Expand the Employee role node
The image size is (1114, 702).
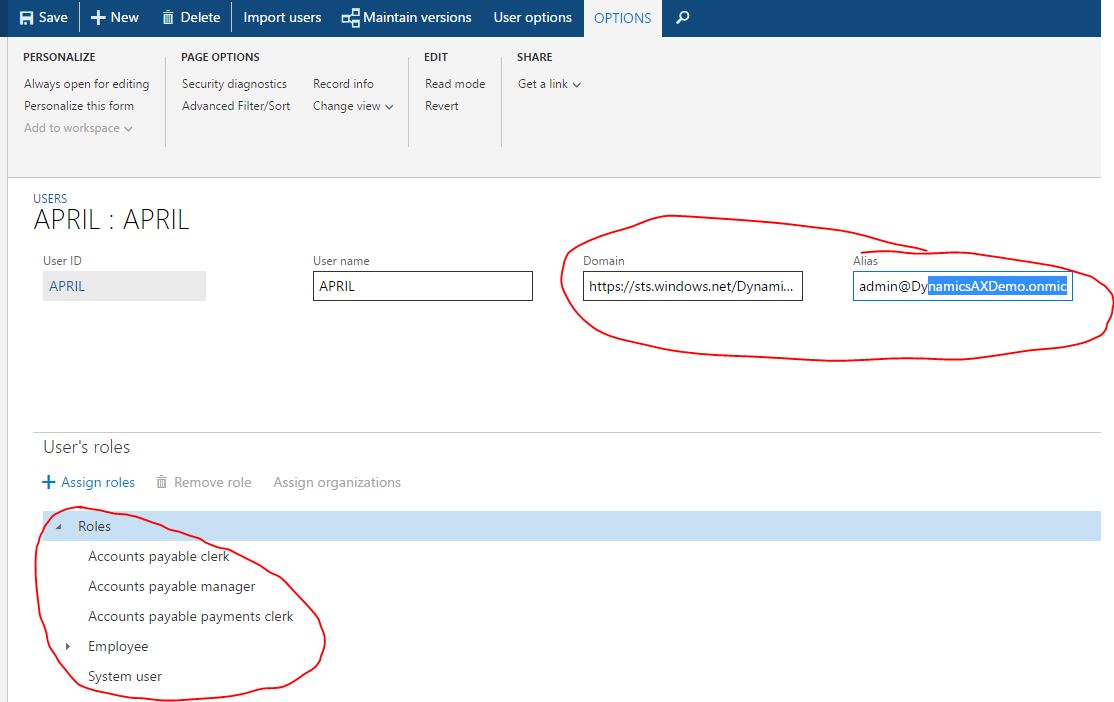68,647
